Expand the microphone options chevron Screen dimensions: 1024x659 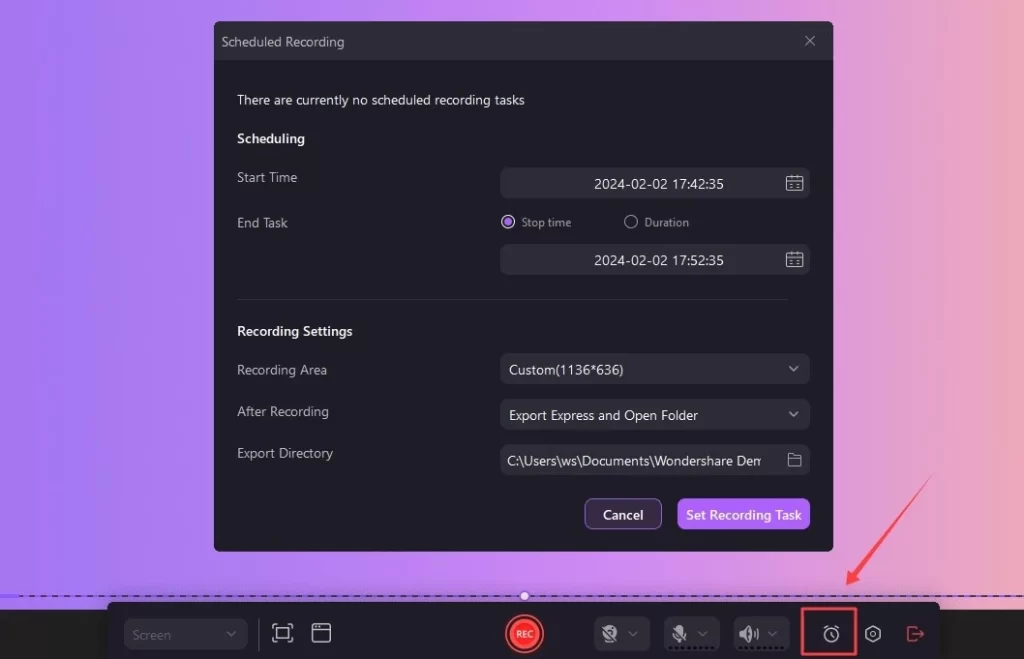tap(703, 634)
